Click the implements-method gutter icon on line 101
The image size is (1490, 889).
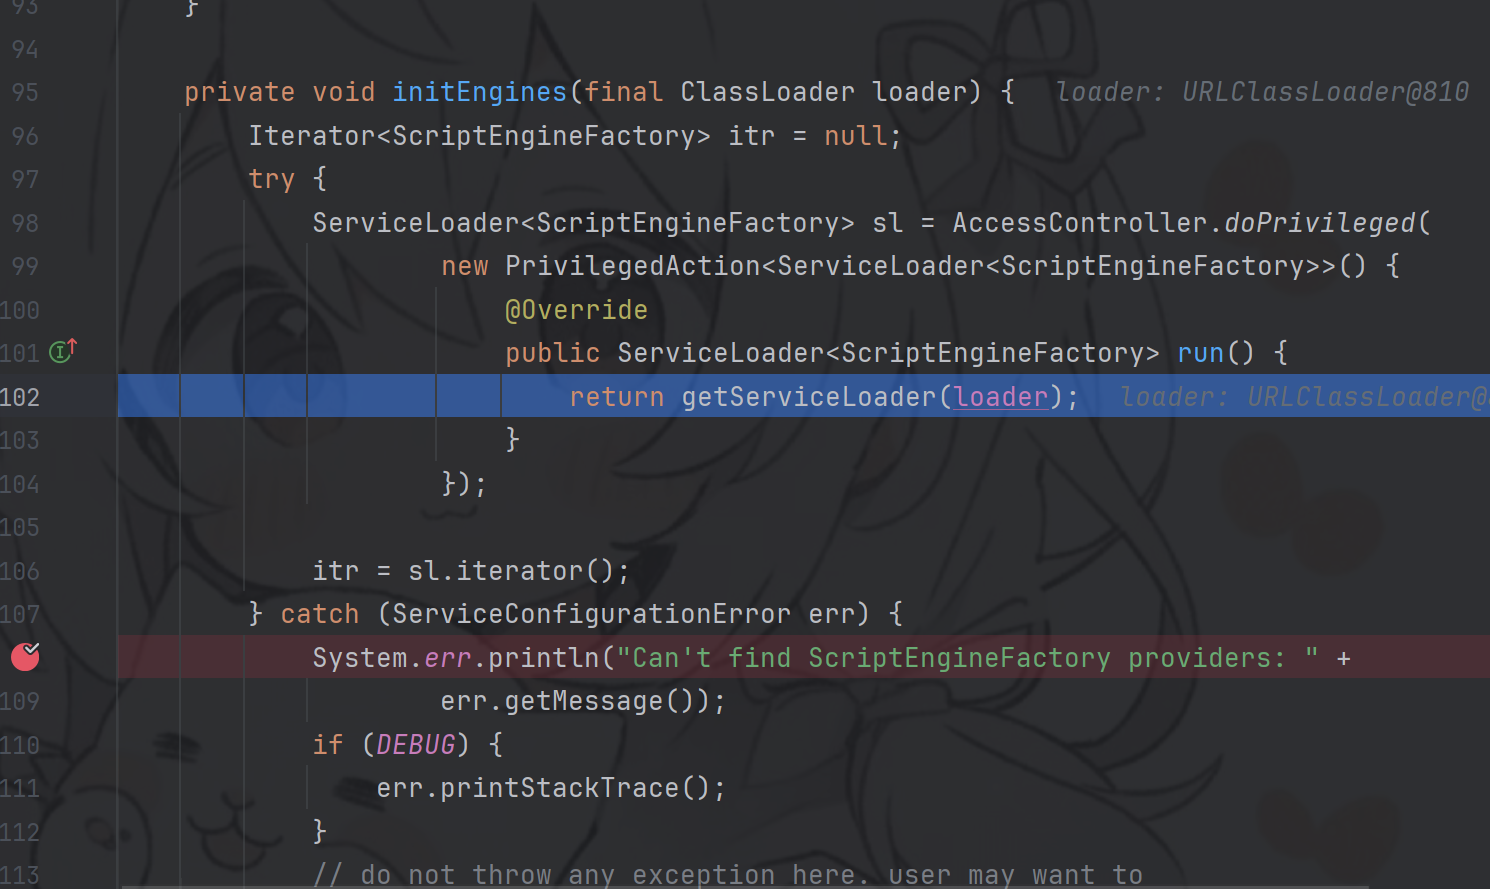(63, 352)
